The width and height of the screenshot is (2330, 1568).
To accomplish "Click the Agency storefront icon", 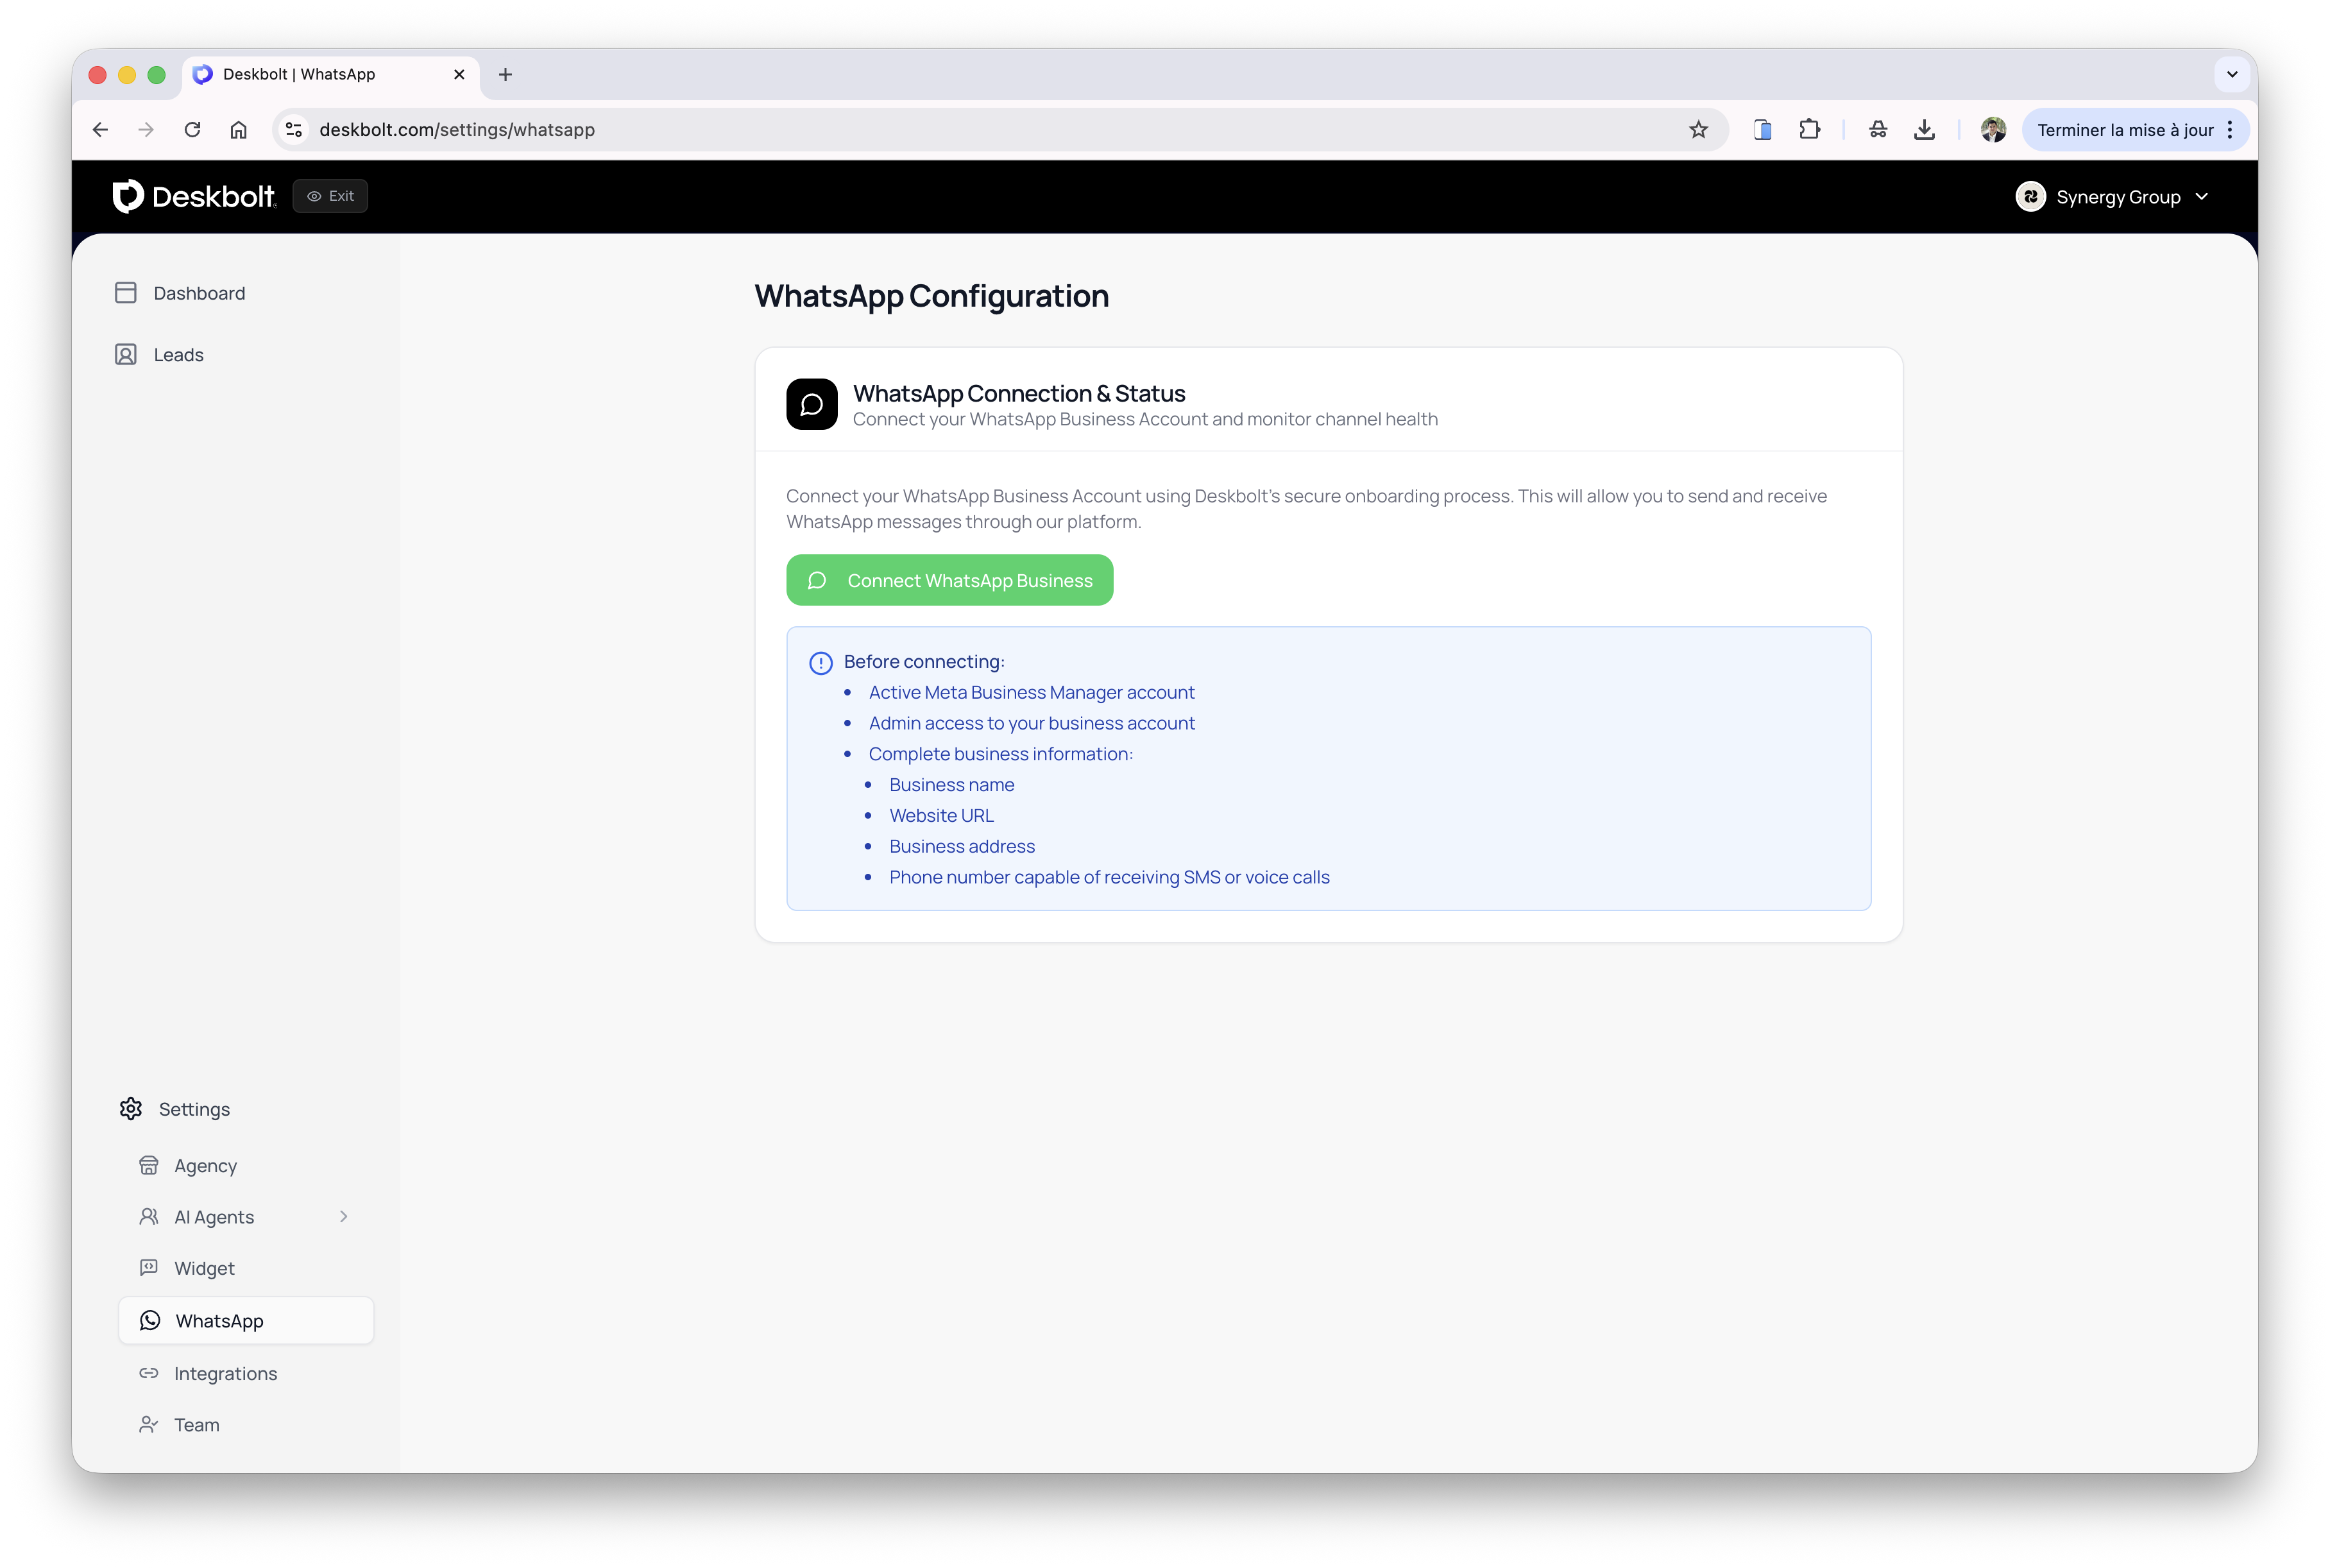I will (x=149, y=1165).
